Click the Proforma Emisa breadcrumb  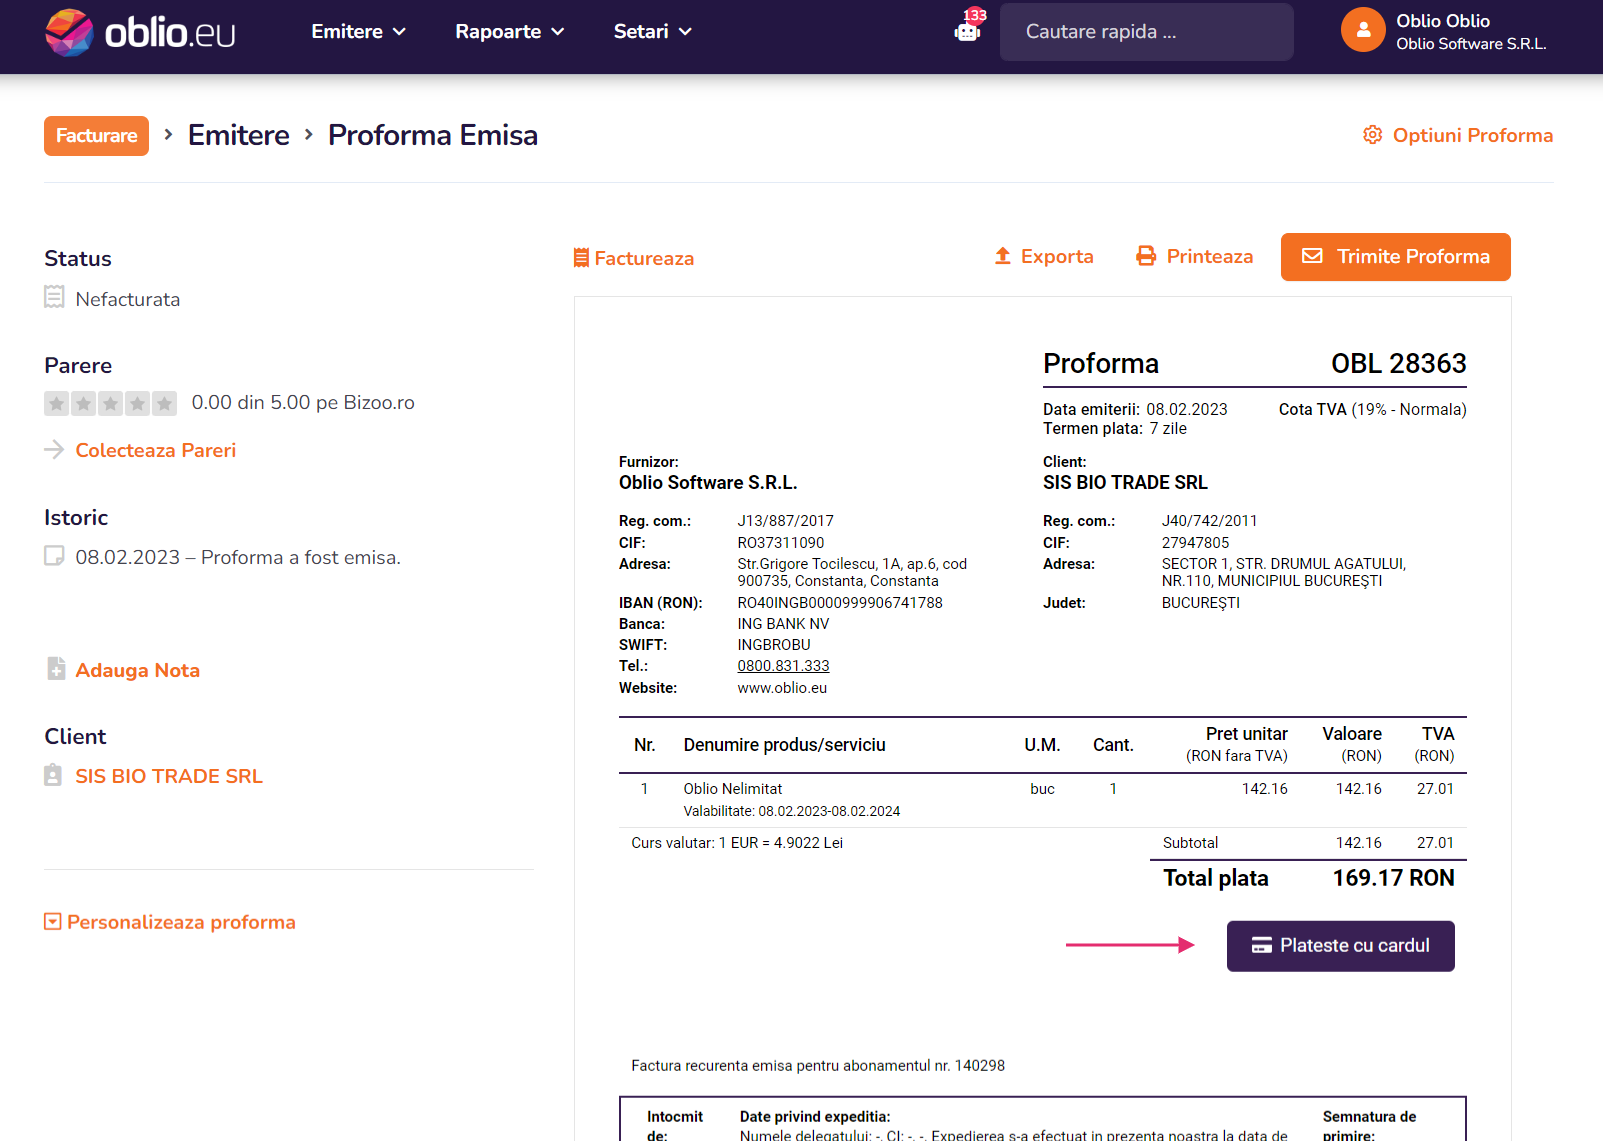(433, 135)
